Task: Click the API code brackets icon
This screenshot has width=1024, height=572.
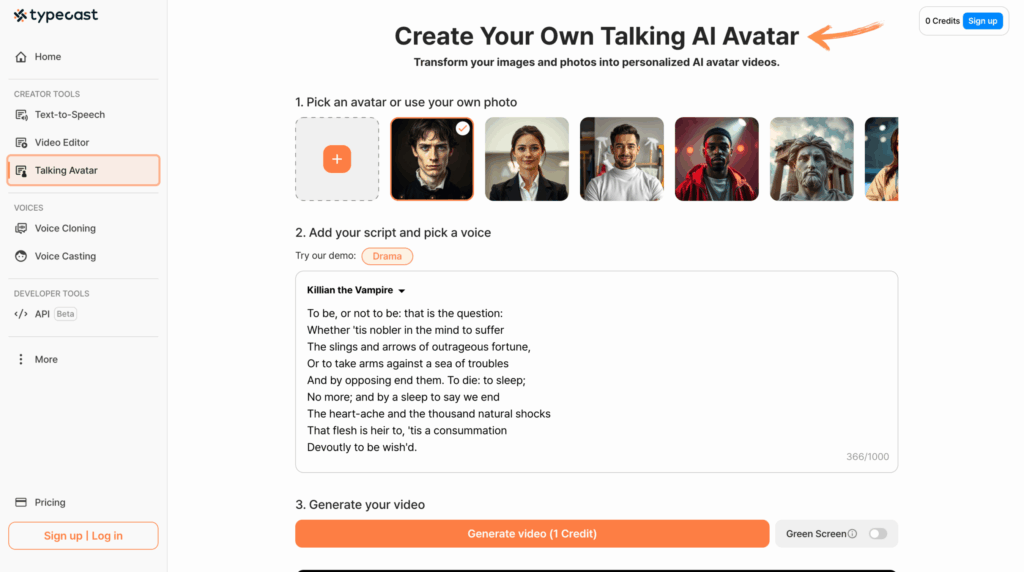Action: tap(21, 314)
